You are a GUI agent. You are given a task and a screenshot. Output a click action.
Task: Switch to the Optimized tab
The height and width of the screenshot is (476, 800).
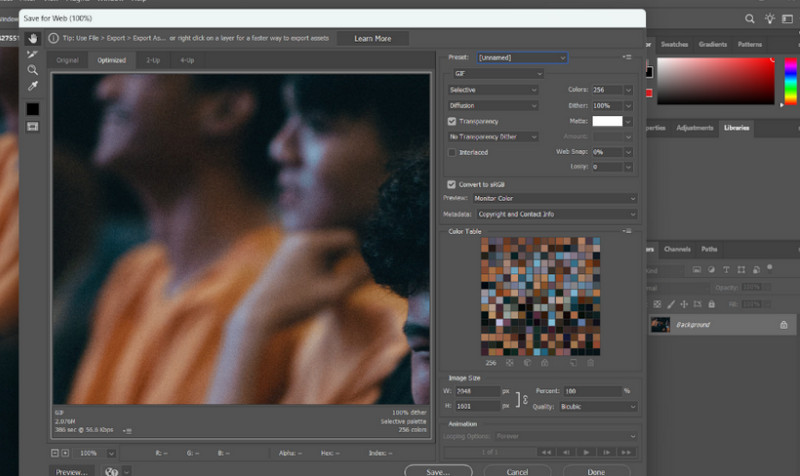111,60
